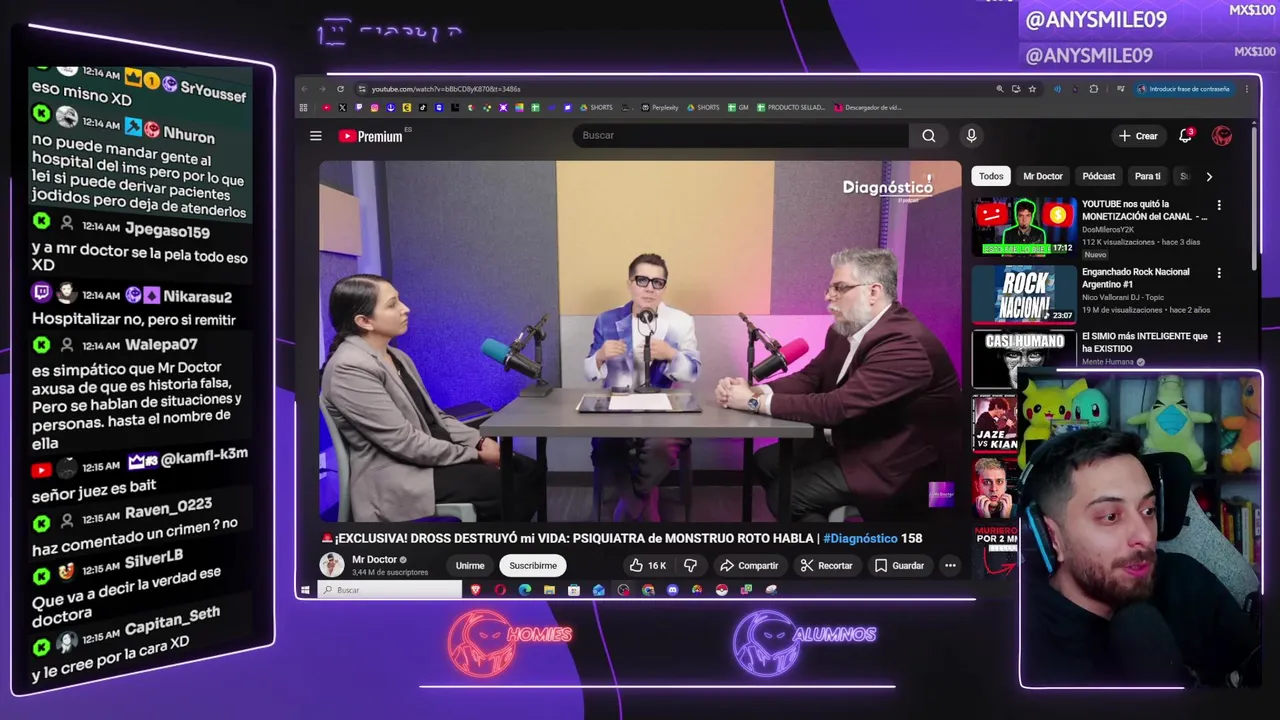
Task: Click the 'DosMilerosY2K' channel name
Action: 1108,230
